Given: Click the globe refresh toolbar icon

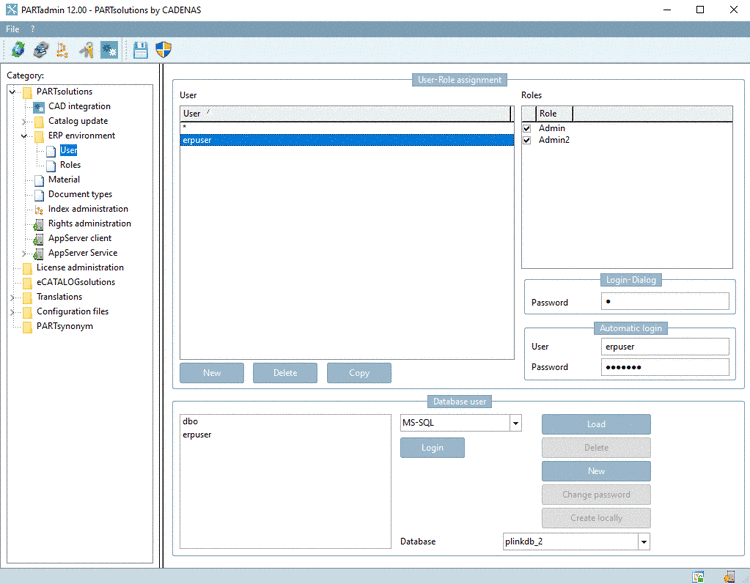Looking at the screenshot, I should 17,50.
